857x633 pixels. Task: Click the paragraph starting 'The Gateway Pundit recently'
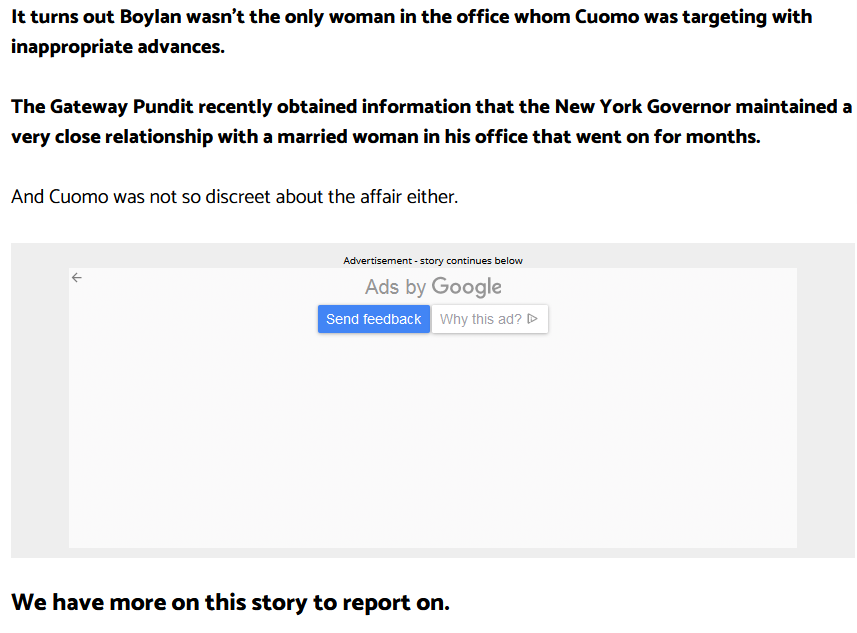tap(431, 121)
